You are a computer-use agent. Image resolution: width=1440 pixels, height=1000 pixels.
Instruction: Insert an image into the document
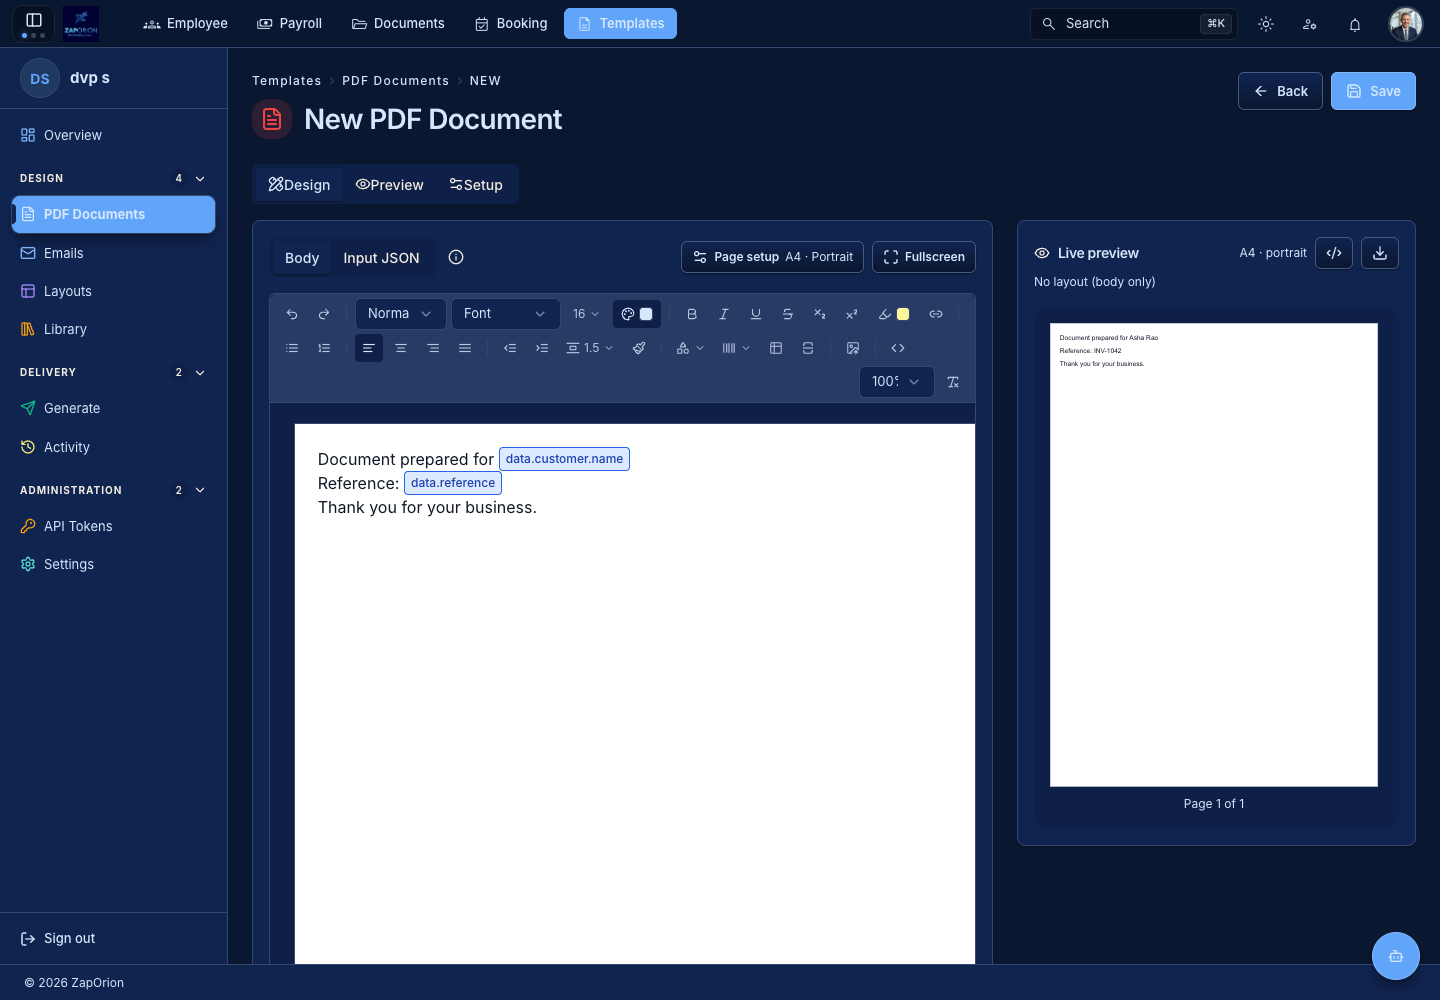pos(853,348)
